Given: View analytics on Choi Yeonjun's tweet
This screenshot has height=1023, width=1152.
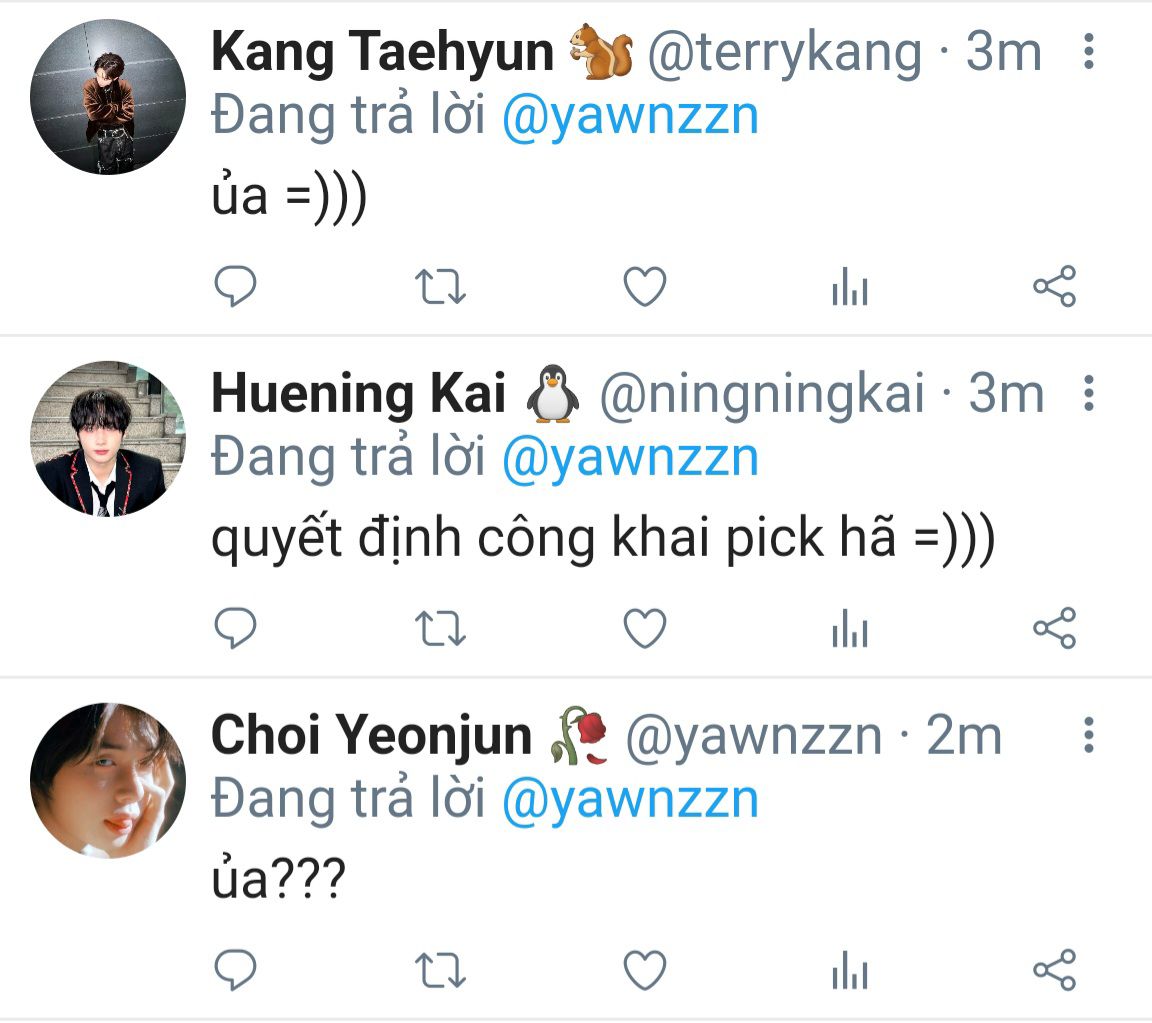Looking at the screenshot, I should coord(850,970).
